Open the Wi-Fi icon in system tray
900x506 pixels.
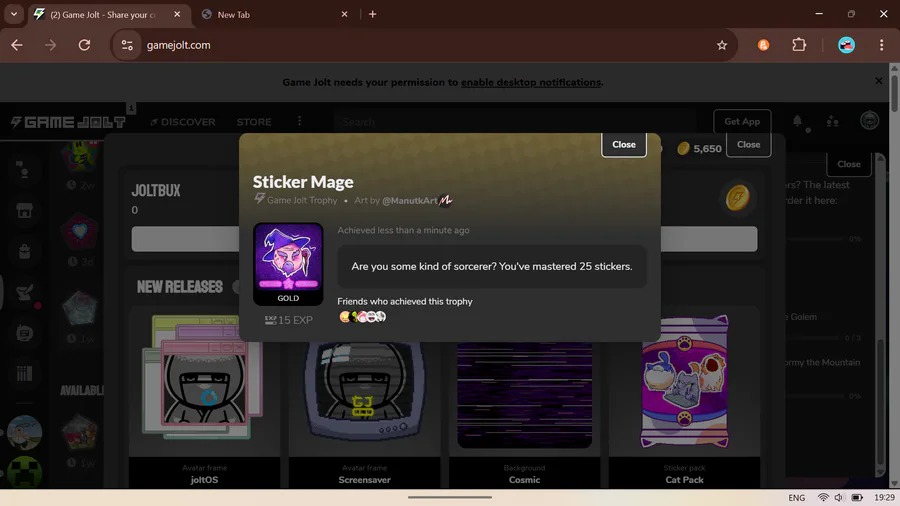coord(823,497)
